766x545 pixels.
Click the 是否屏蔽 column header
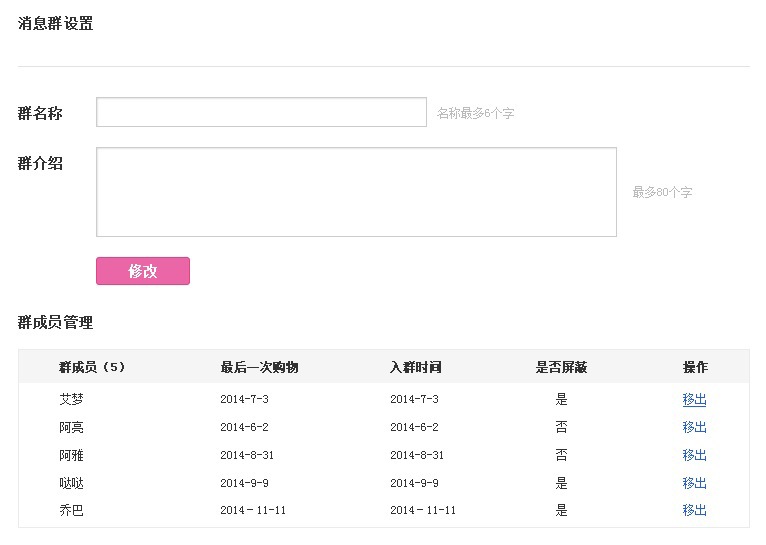(x=561, y=367)
